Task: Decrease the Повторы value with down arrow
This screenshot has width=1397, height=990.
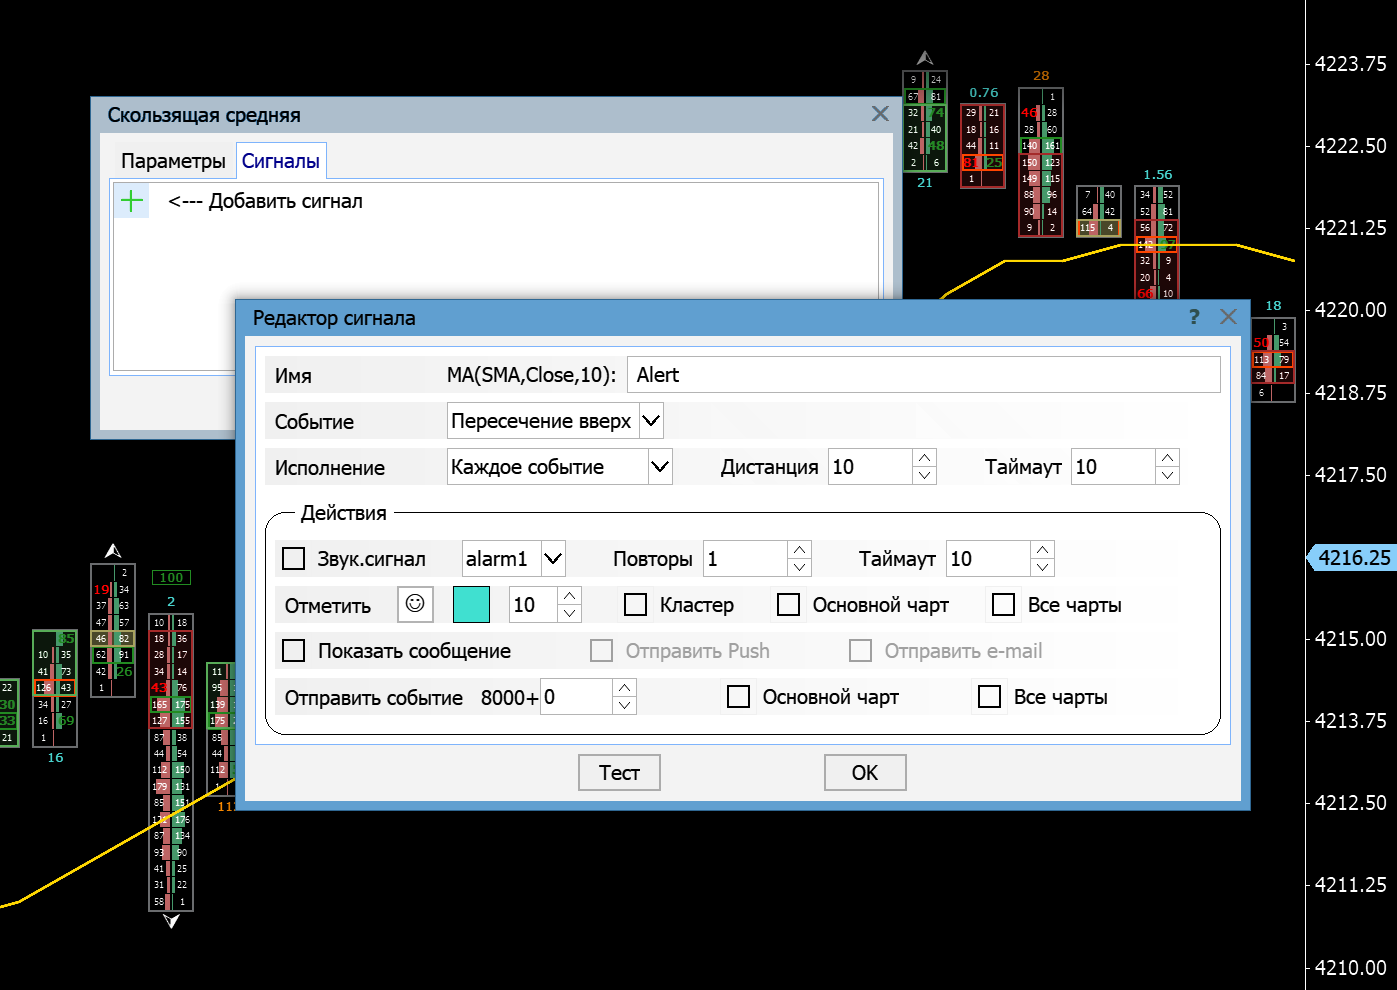Action: pyautogui.click(x=799, y=567)
